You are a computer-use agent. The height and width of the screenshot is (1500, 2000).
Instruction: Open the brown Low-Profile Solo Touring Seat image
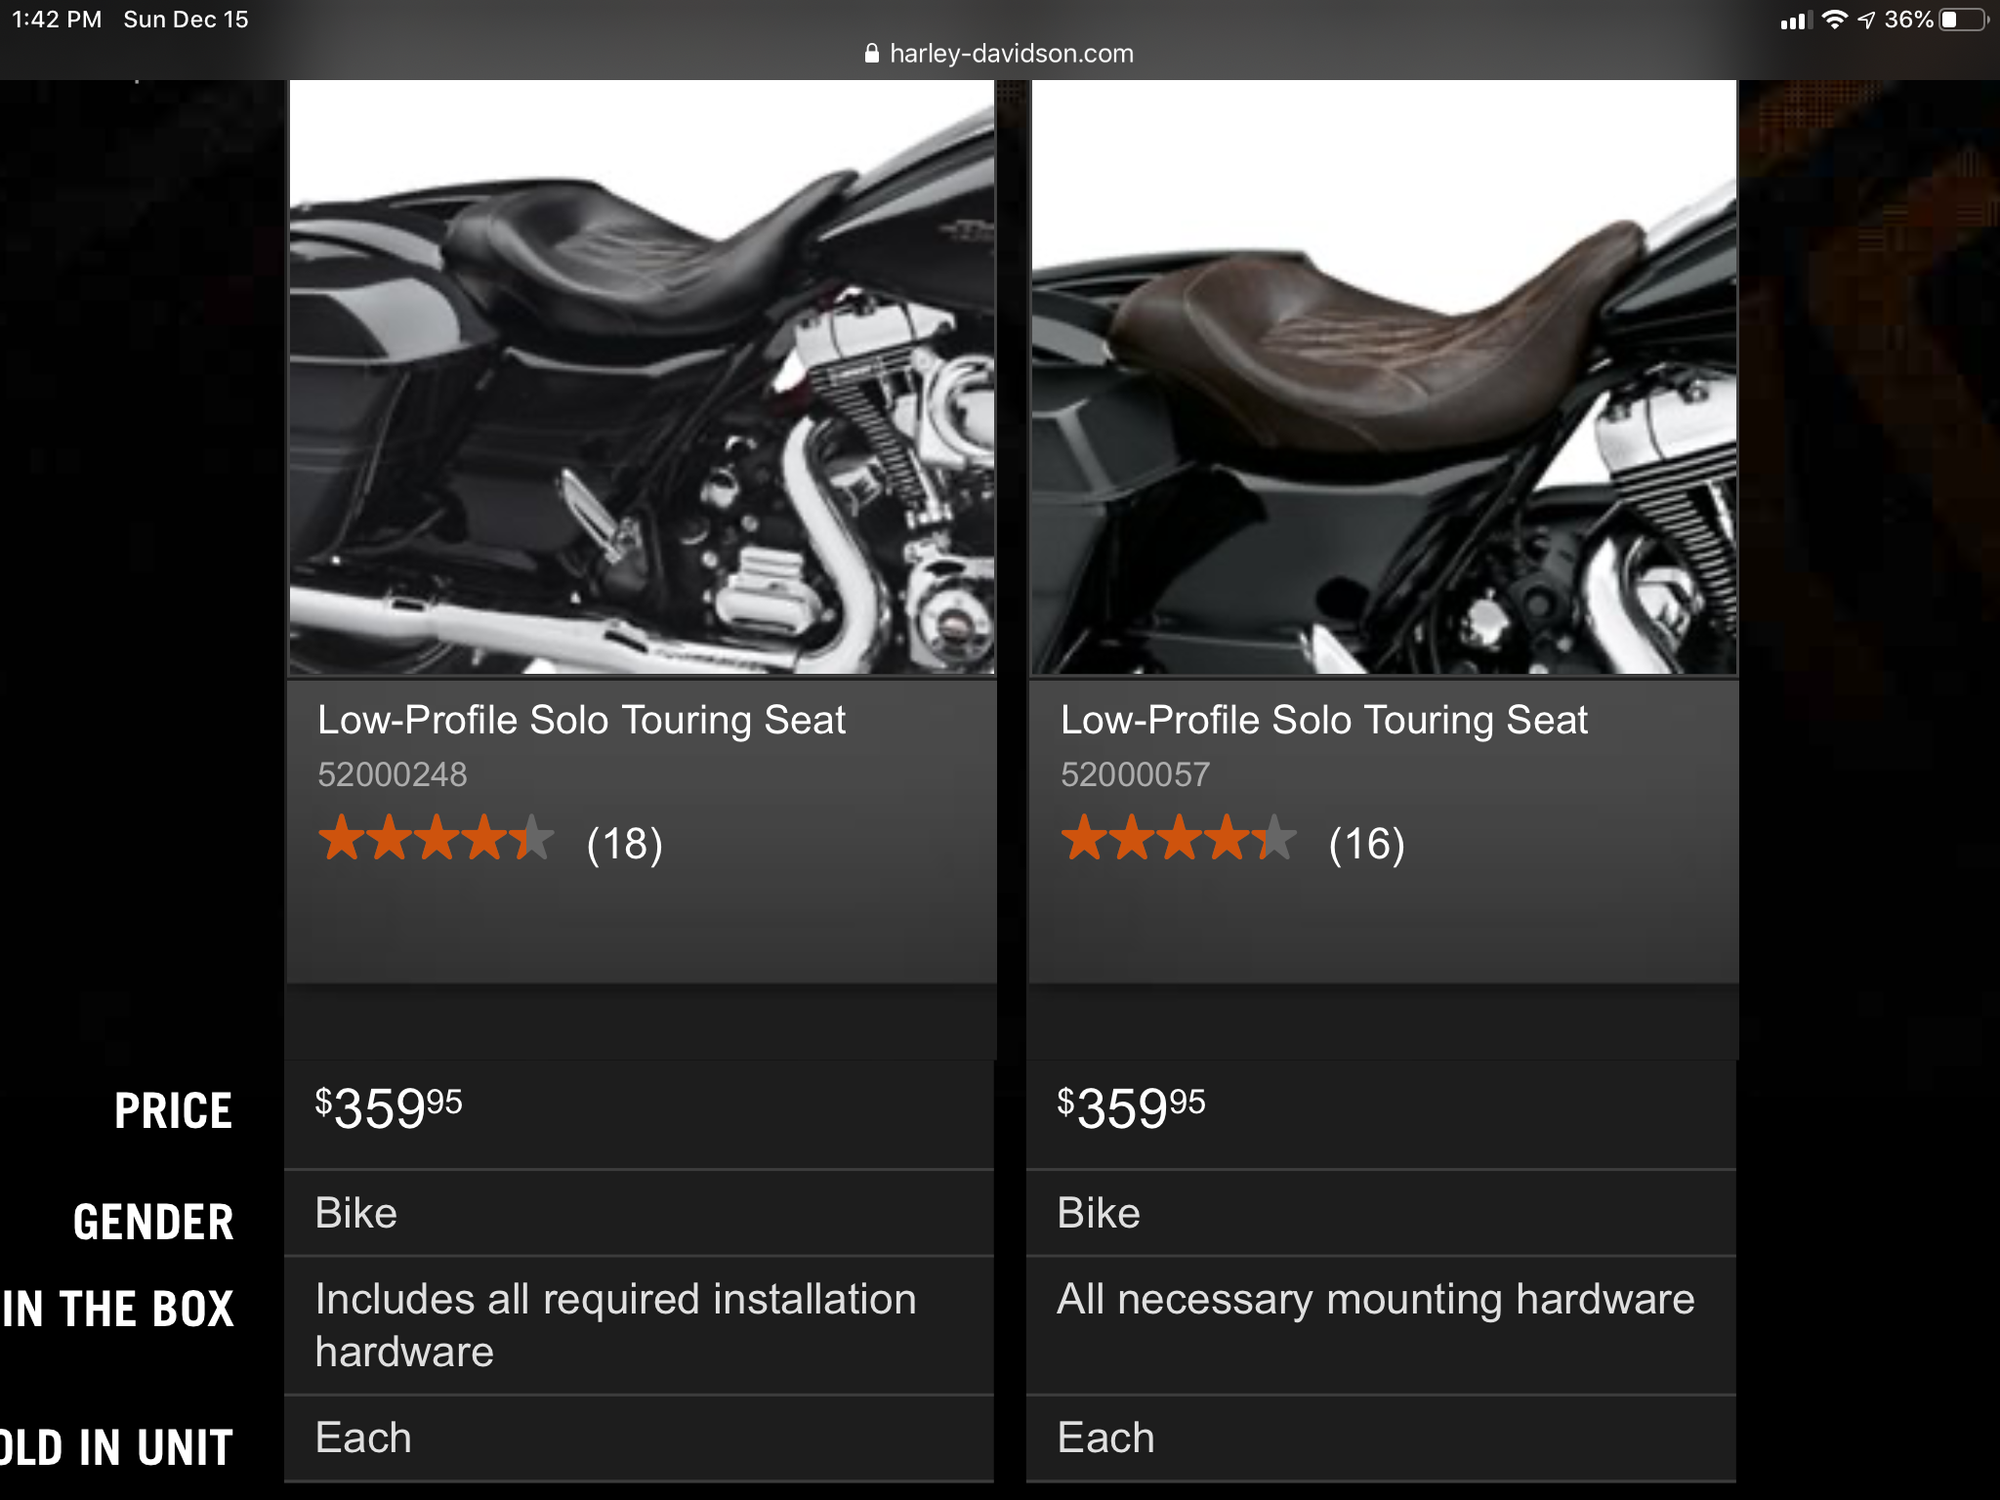1384,377
